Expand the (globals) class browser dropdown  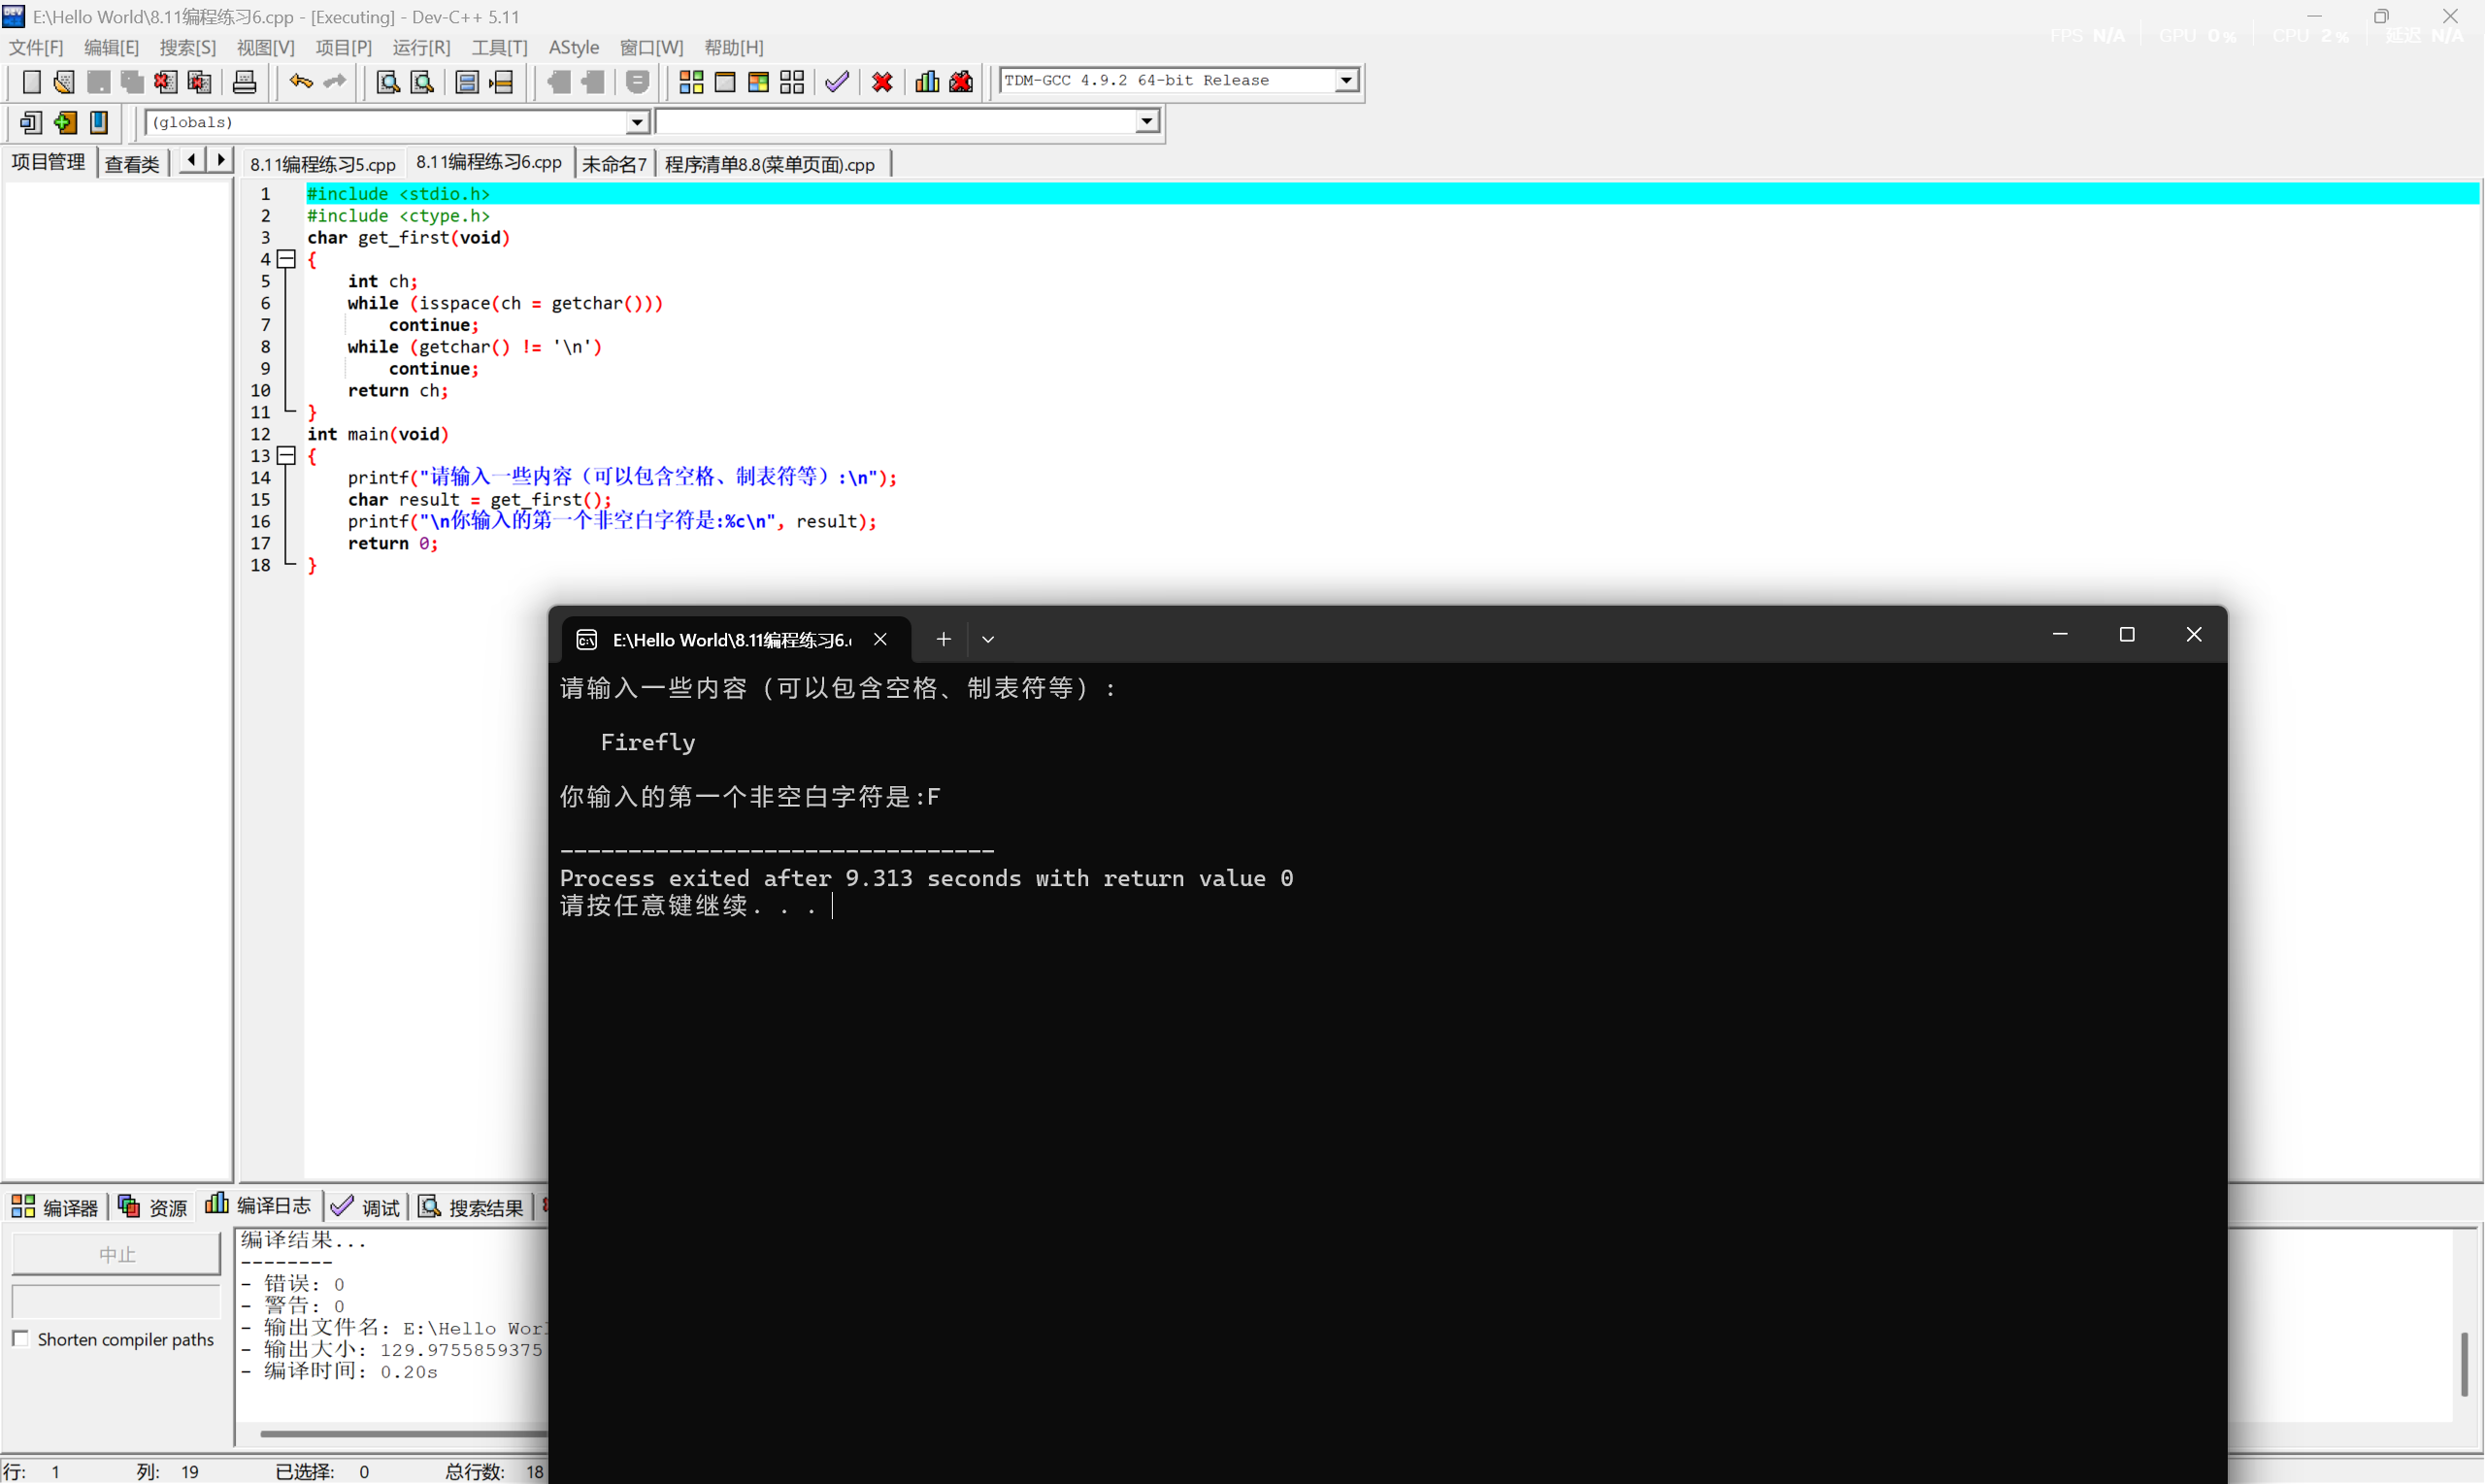637,121
